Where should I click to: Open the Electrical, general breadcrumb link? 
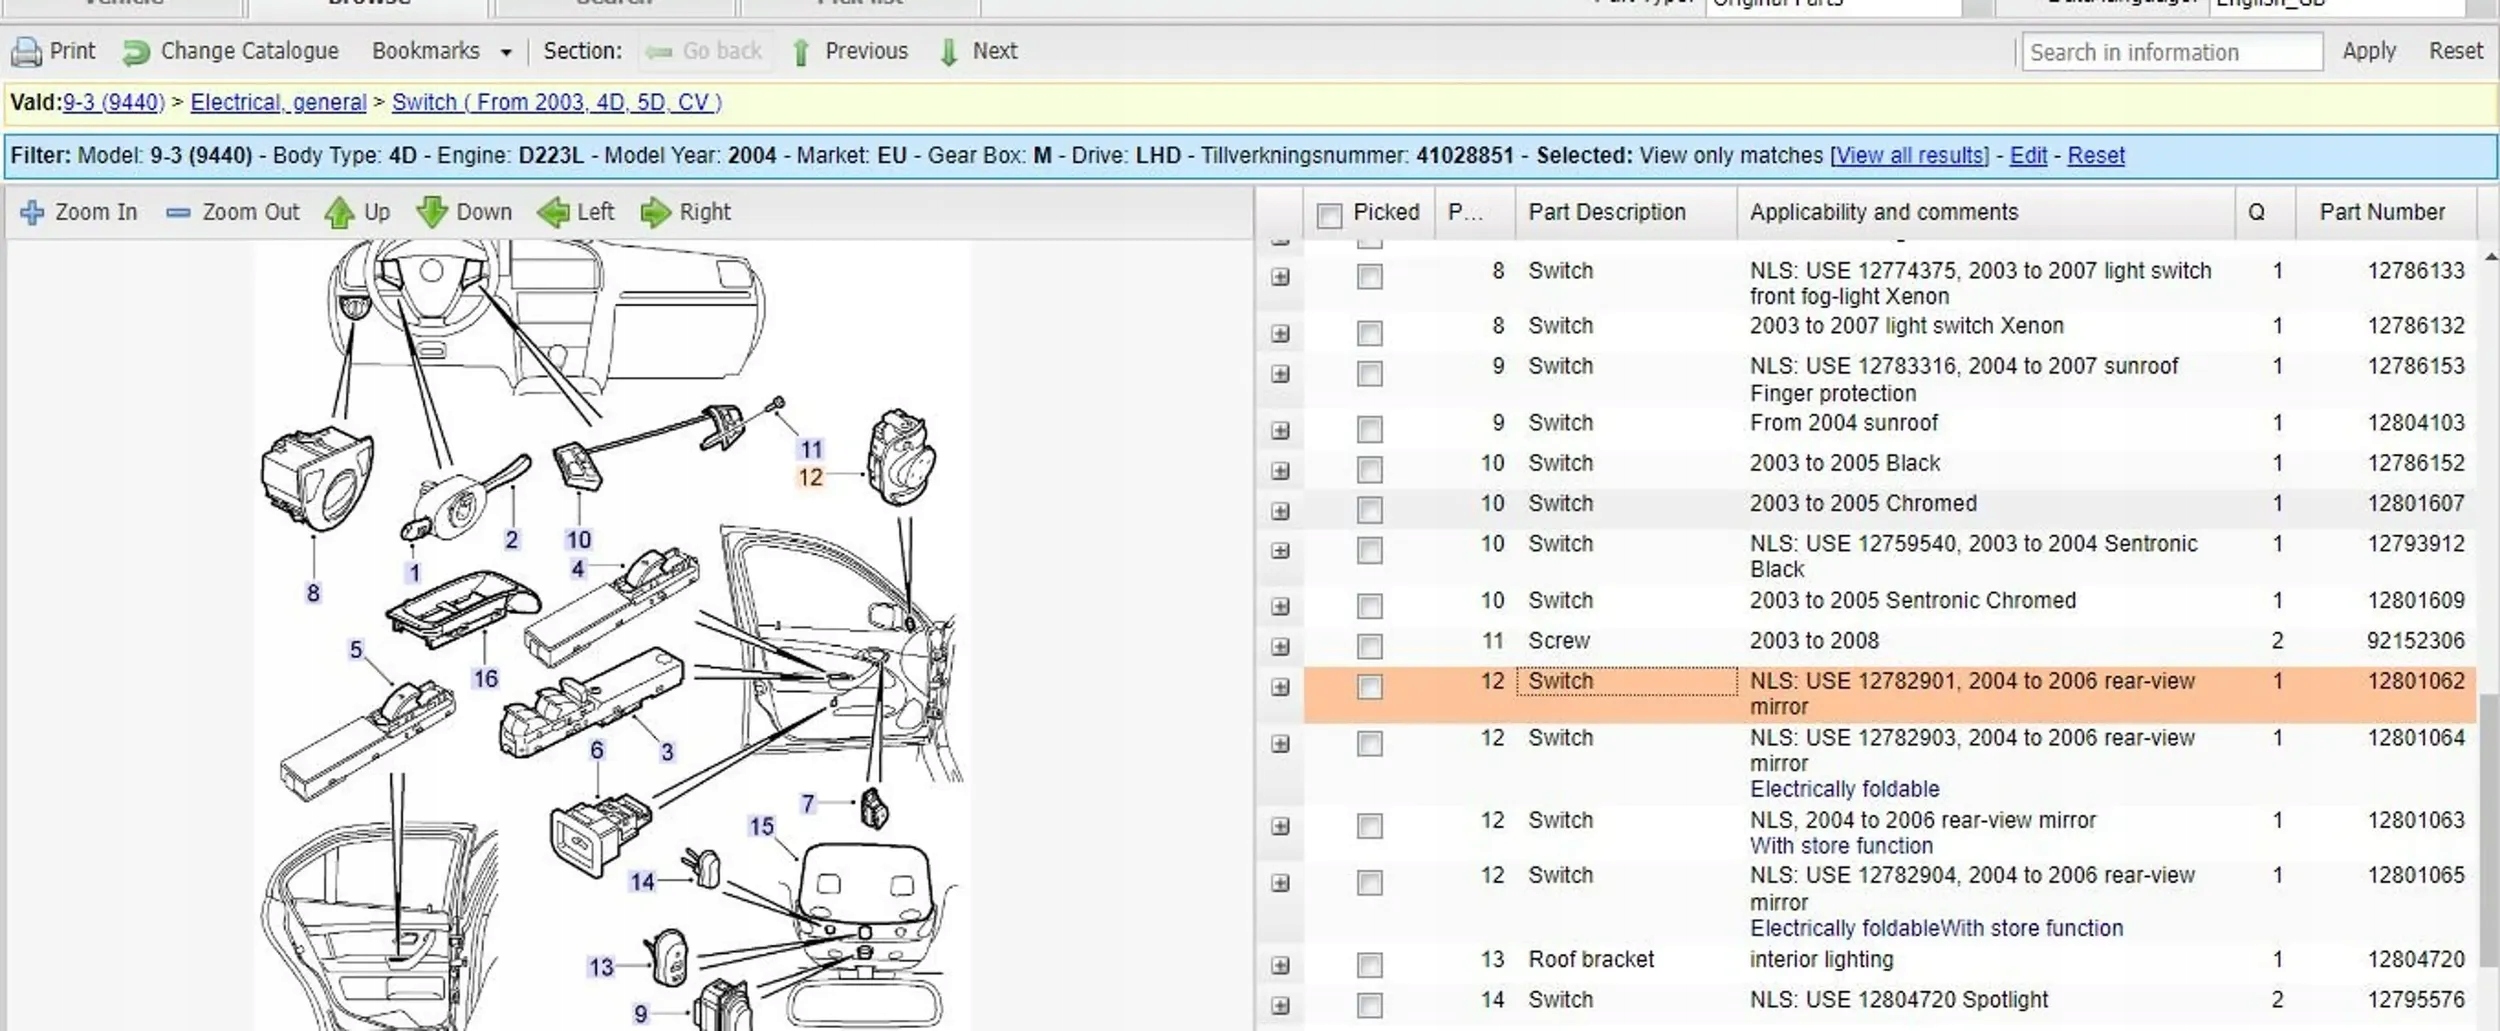pos(279,102)
